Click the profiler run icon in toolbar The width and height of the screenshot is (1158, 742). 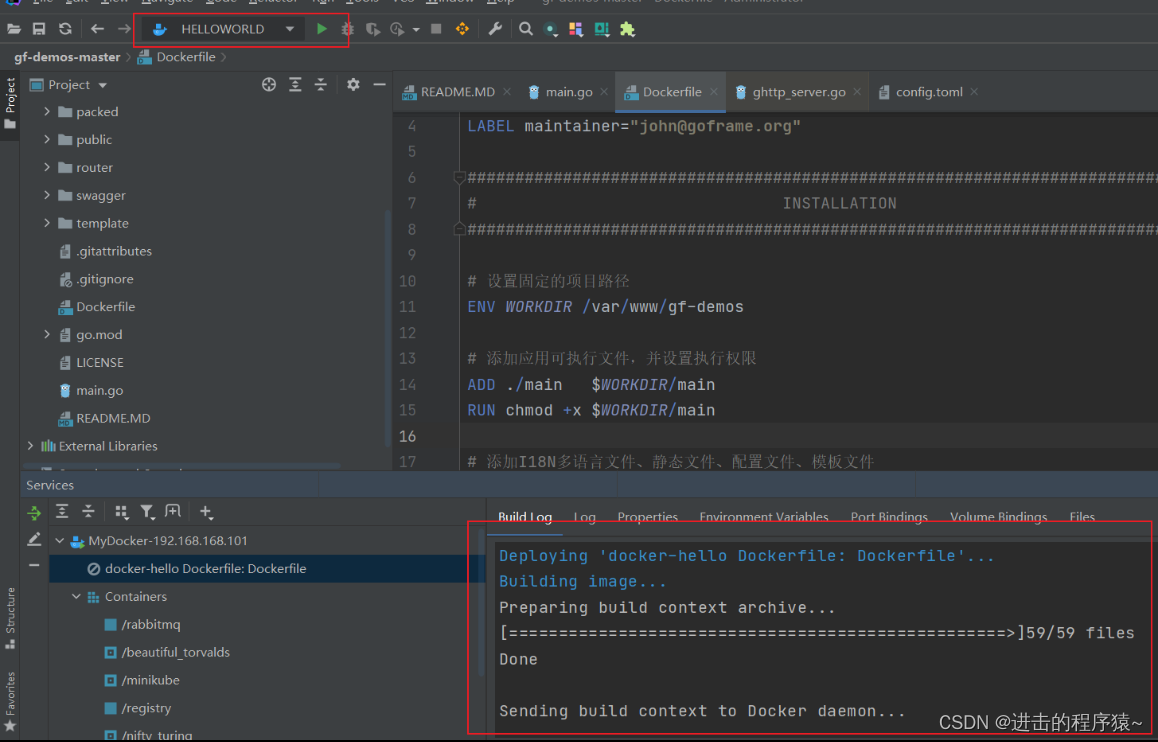point(397,30)
